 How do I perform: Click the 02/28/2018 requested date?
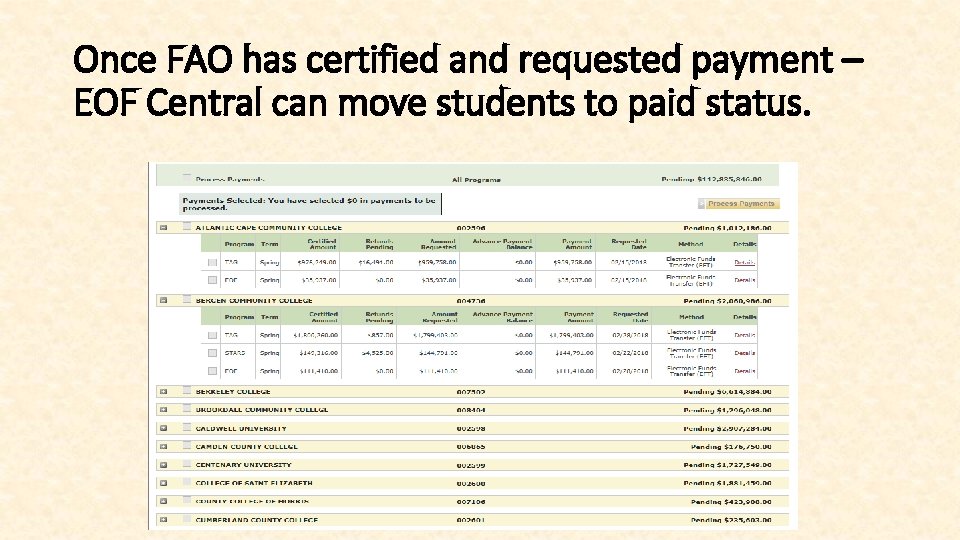point(630,336)
